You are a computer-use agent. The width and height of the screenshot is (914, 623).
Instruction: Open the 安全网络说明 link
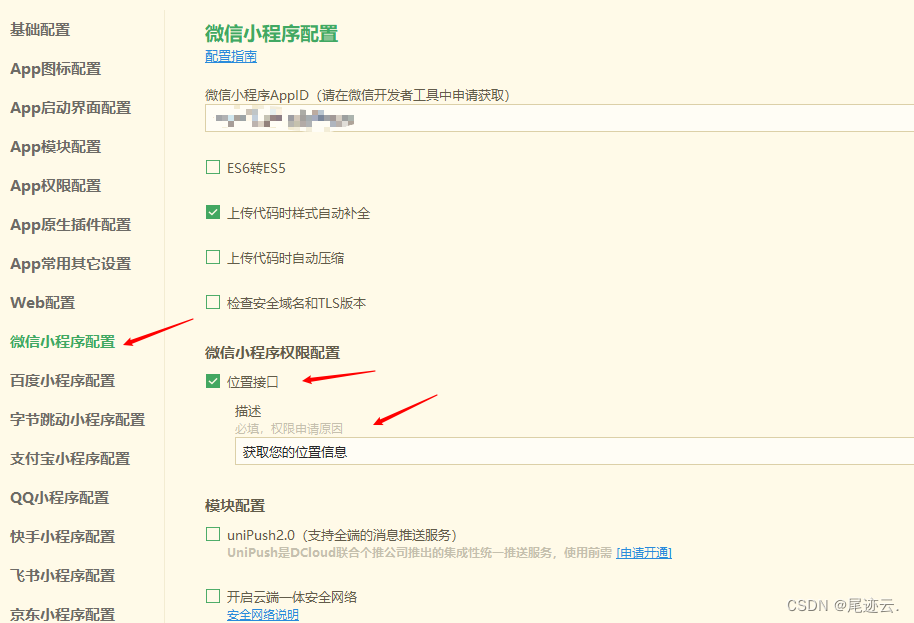point(263,615)
